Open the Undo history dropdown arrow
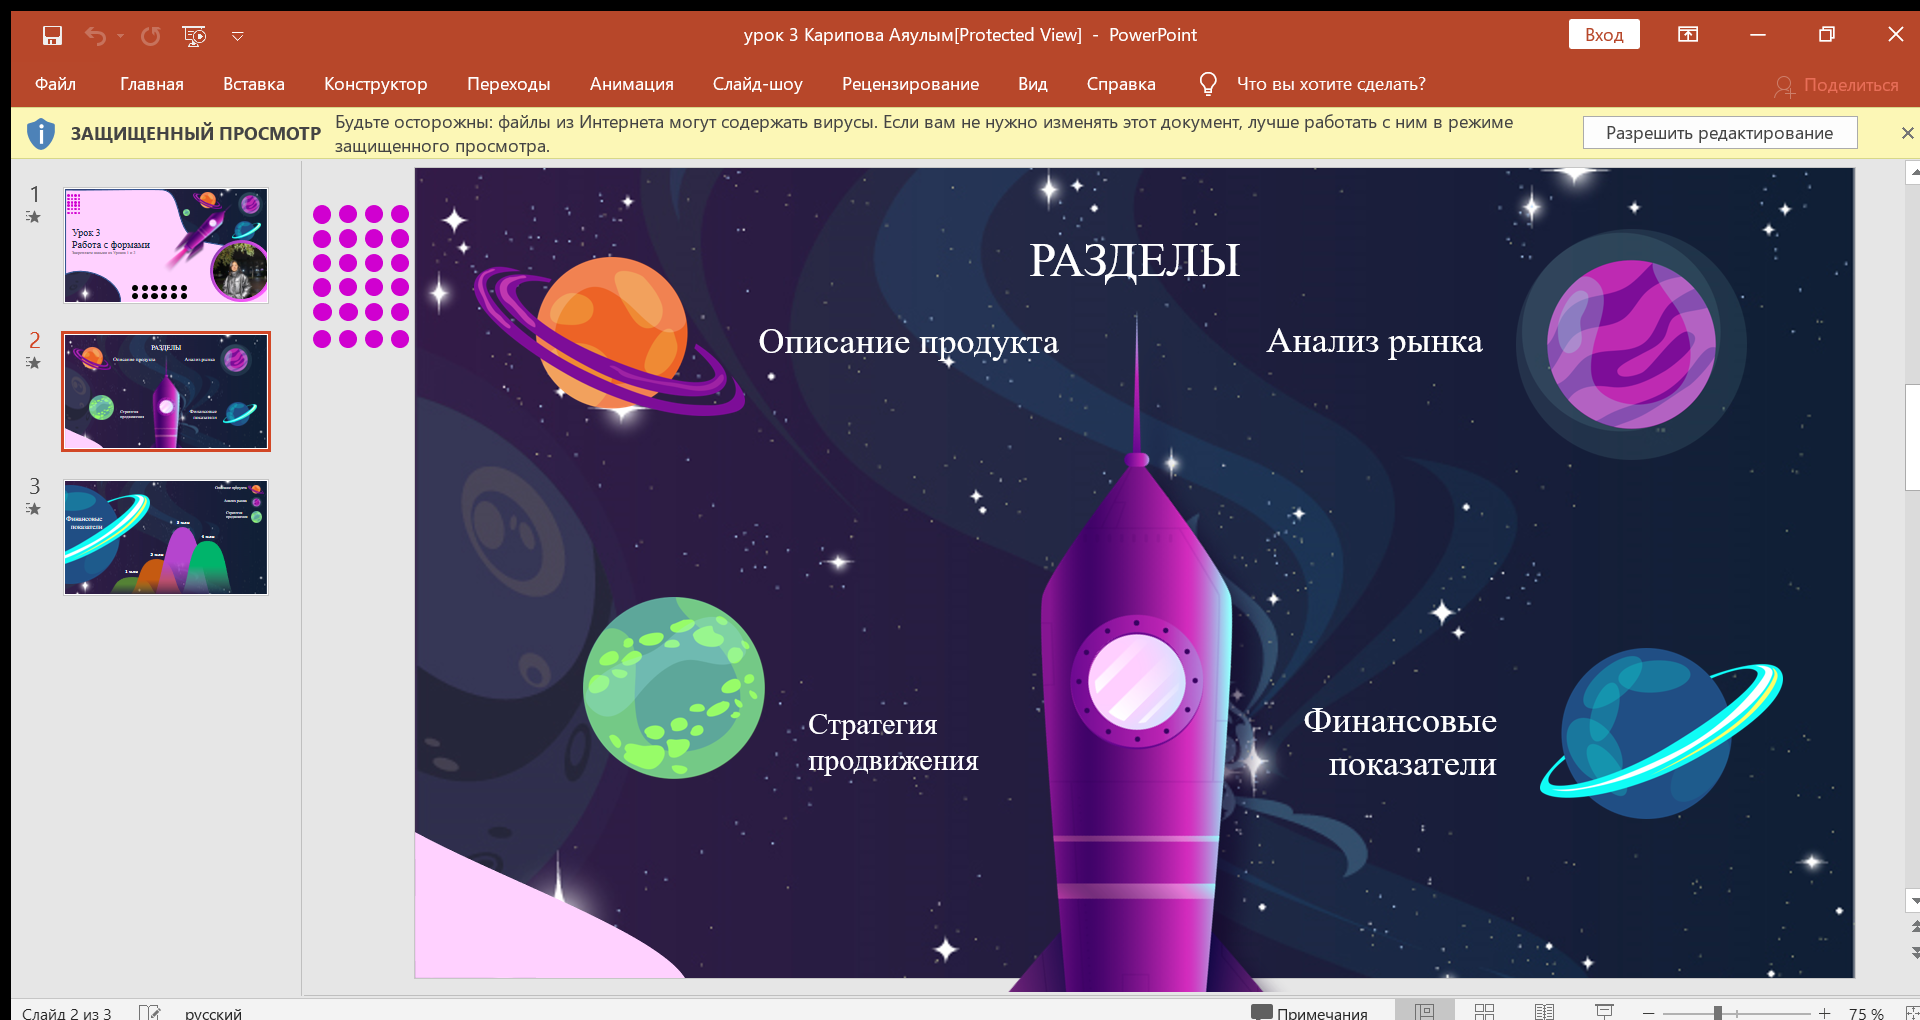 pos(121,36)
